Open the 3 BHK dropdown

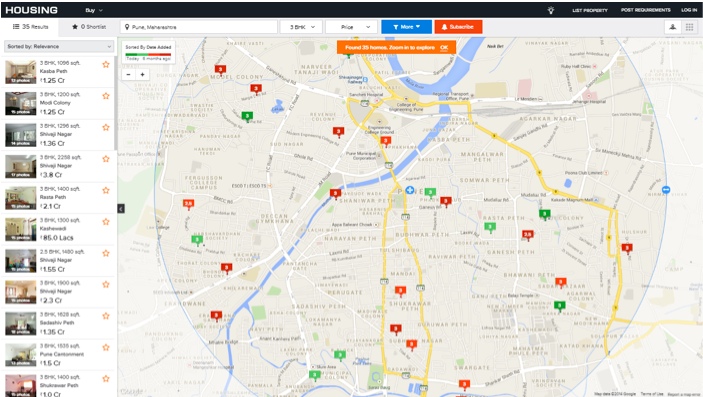301,27
